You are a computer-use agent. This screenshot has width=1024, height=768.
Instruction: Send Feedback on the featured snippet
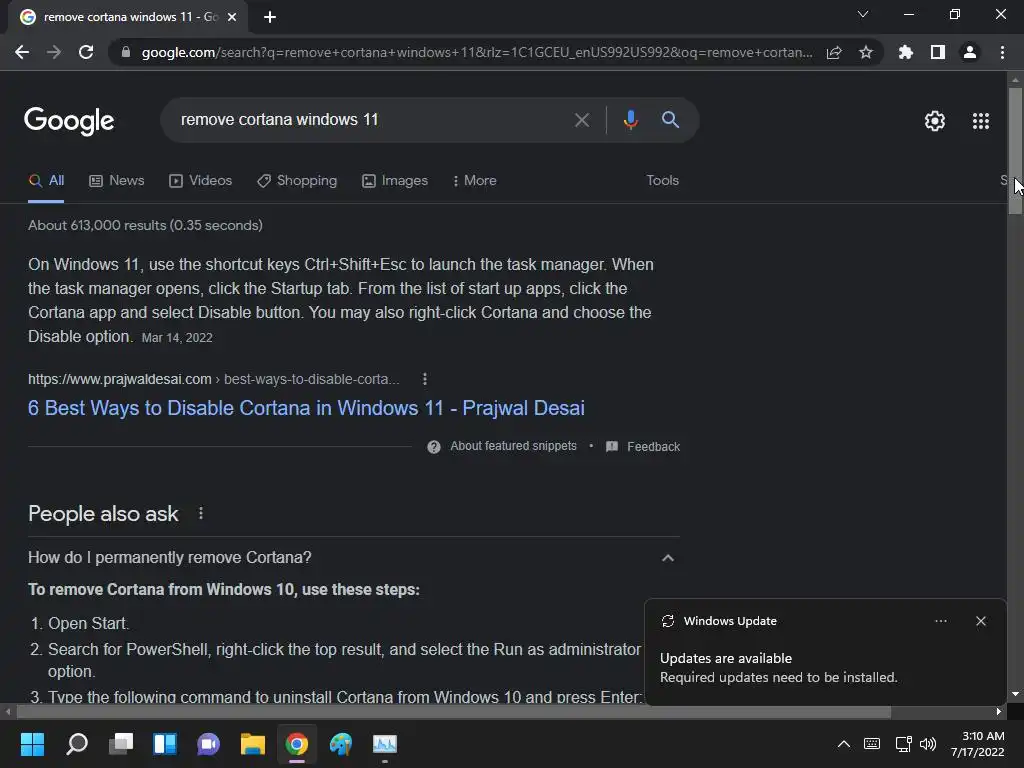[x=643, y=447]
